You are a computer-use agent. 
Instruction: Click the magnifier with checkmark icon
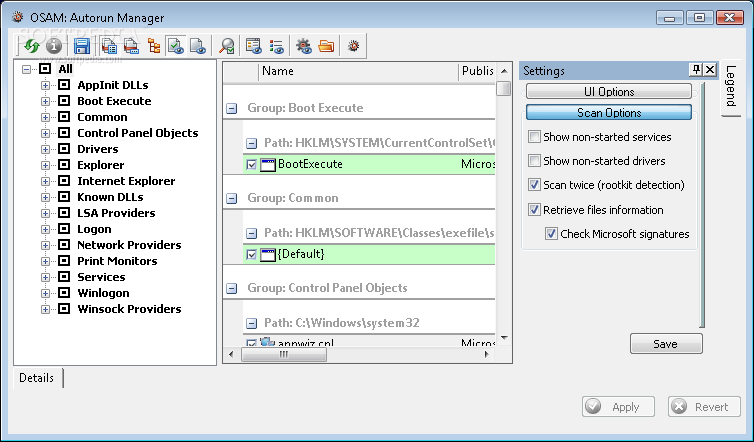coord(226,46)
